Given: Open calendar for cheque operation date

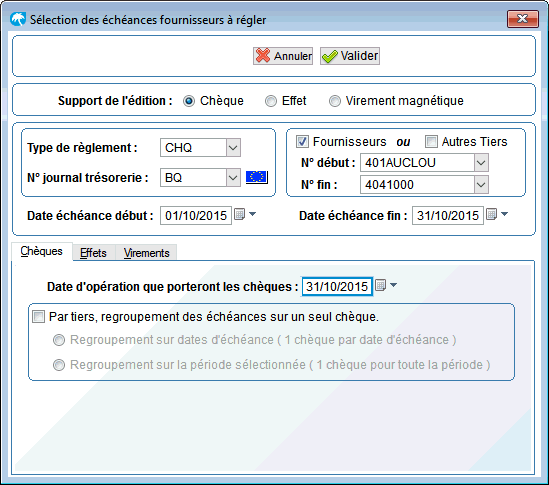Looking at the screenshot, I should 381,285.
